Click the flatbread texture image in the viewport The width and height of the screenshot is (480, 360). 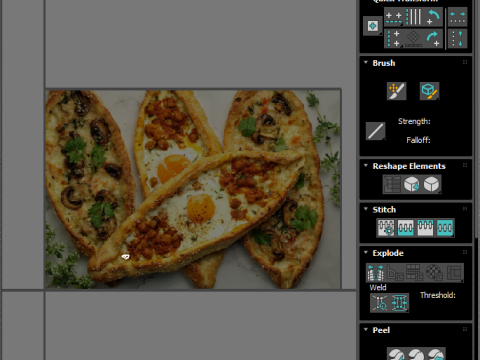click(193, 189)
